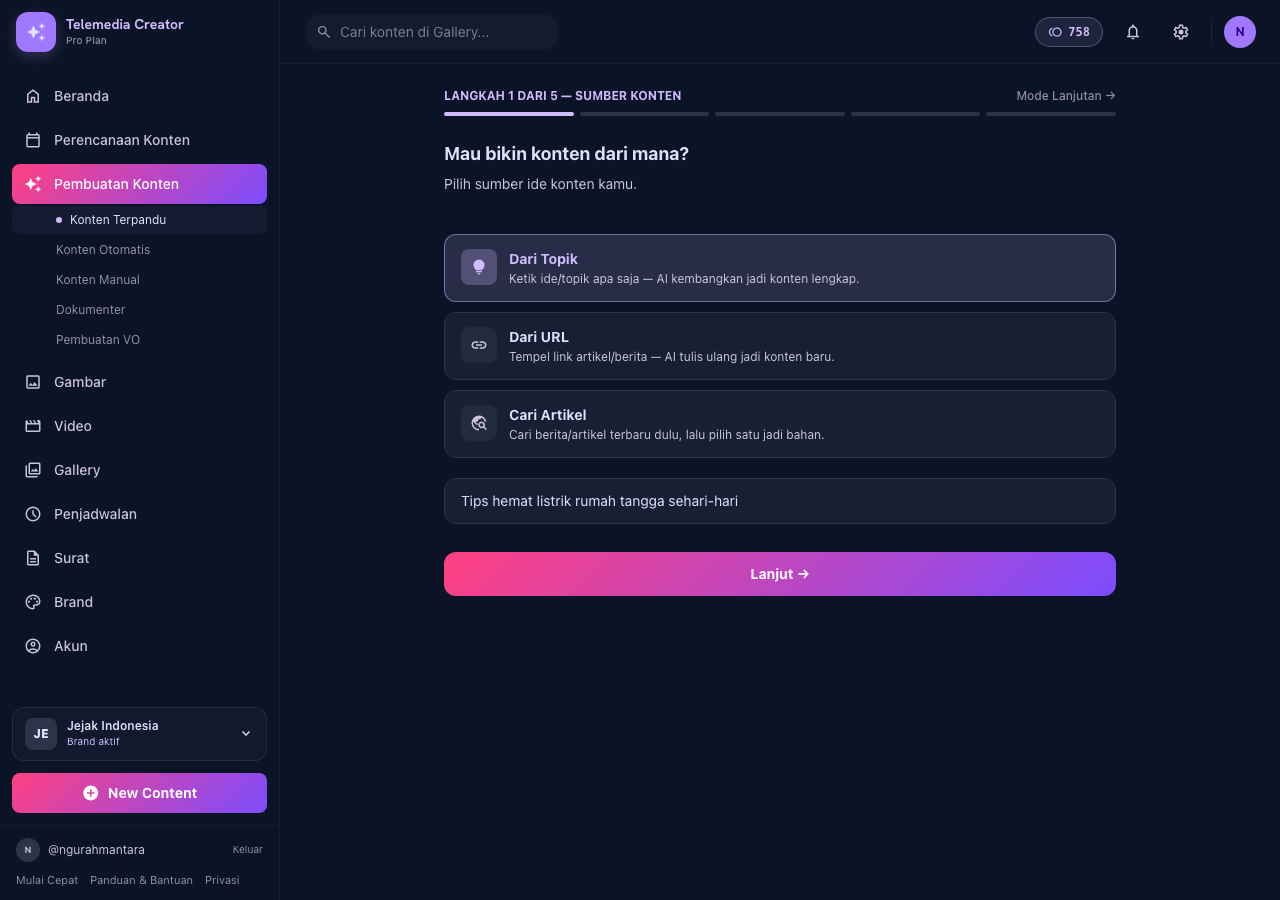The width and height of the screenshot is (1280, 900).
Task: Click the Telemedia Creator sparkle logo
Action: 36,32
